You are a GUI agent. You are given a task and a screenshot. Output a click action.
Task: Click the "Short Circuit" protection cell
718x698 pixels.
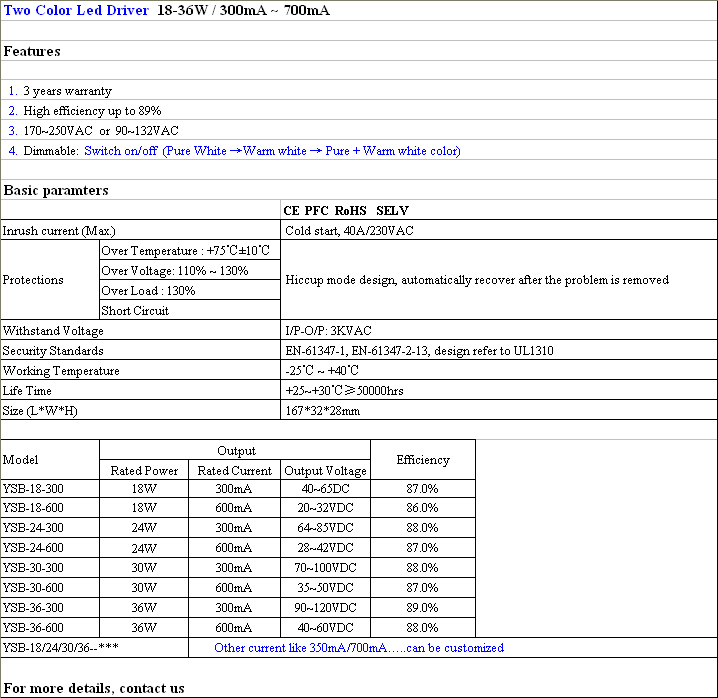[135, 311]
